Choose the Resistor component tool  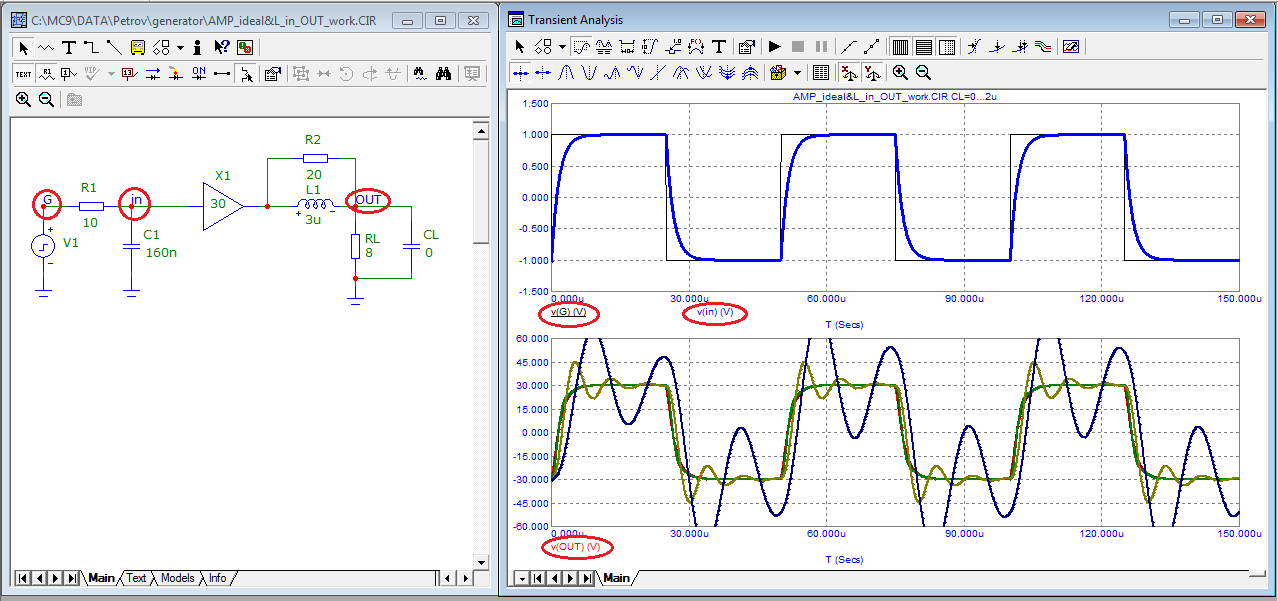[46, 47]
